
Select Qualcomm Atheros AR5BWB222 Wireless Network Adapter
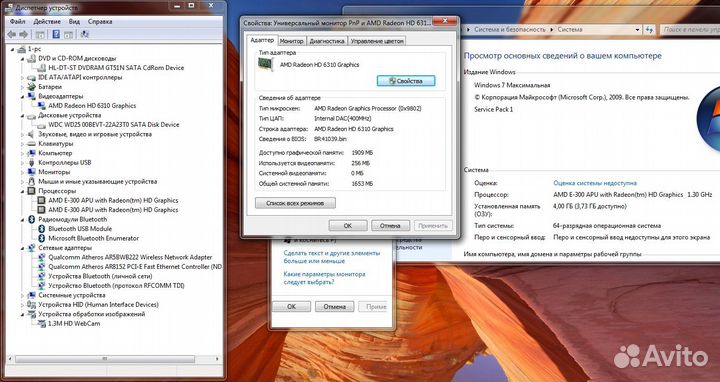tap(130, 257)
